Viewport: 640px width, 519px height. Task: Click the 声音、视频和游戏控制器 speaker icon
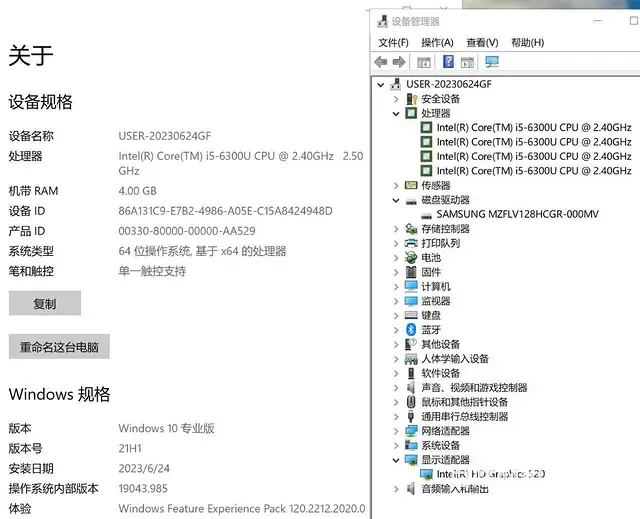[x=411, y=388]
